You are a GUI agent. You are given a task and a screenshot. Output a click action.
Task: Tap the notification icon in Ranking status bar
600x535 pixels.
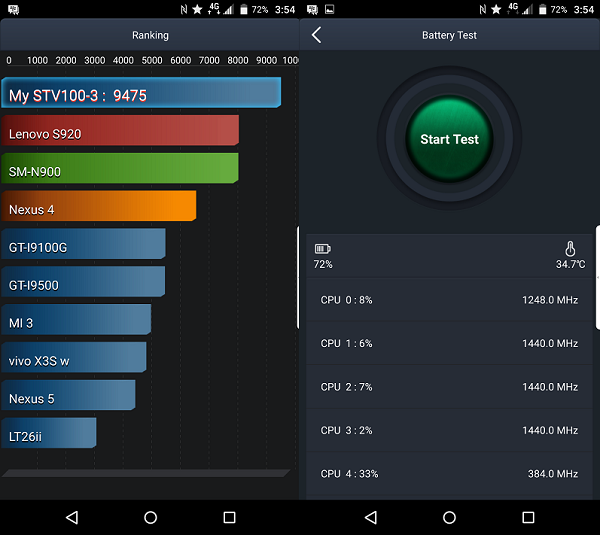click(13, 10)
